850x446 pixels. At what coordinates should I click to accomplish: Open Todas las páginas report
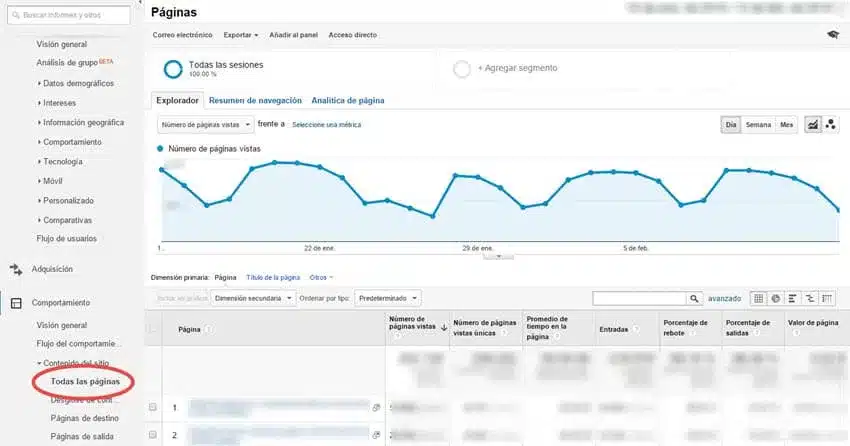pyautogui.click(x=85, y=382)
